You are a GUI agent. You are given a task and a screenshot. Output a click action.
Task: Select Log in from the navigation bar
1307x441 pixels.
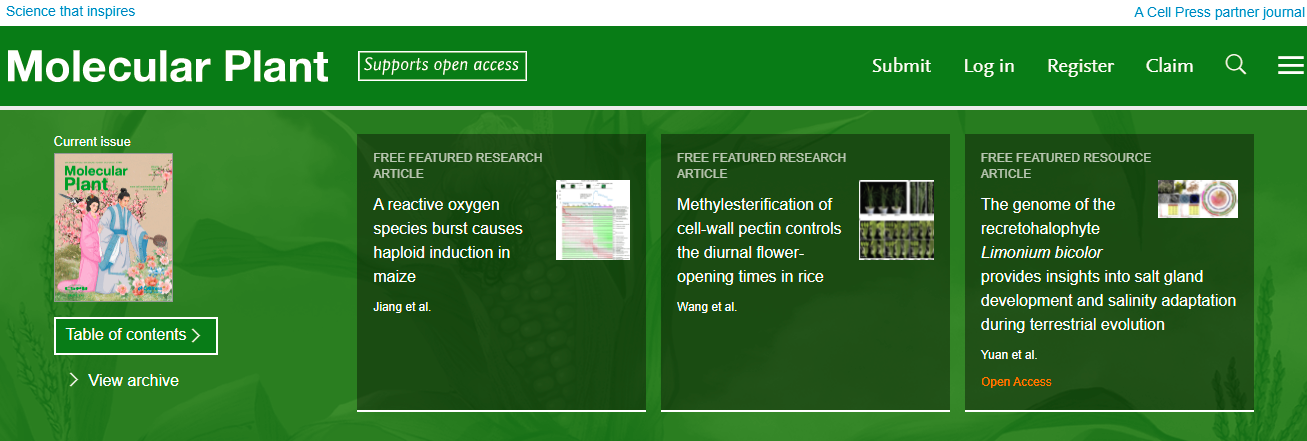coord(988,66)
